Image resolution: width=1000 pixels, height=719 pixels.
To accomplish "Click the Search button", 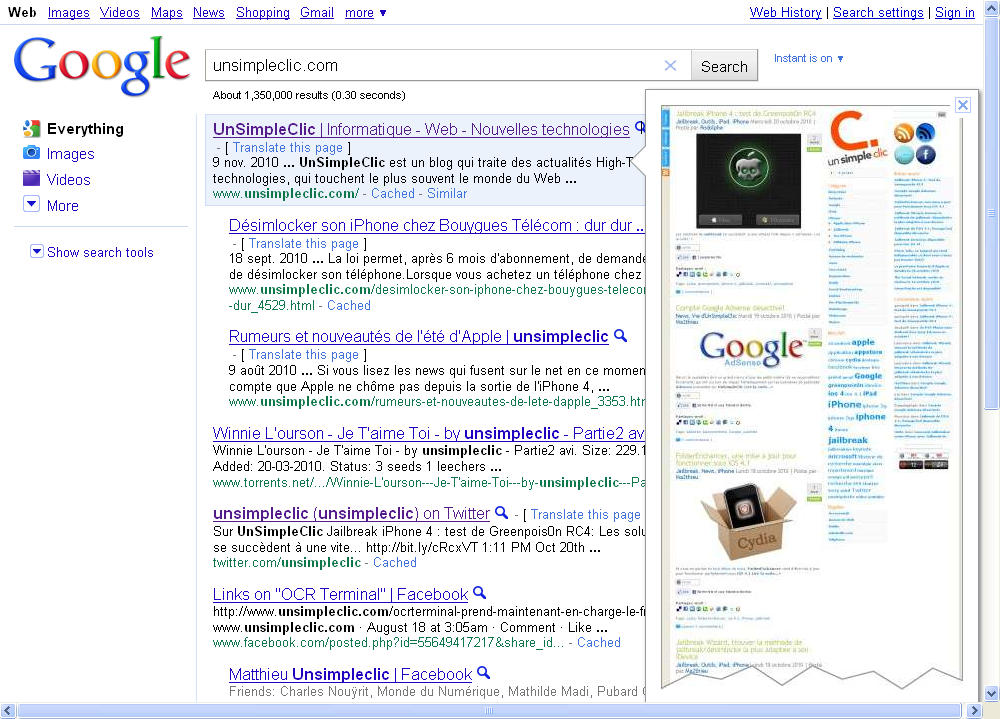I will click(724, 66).
